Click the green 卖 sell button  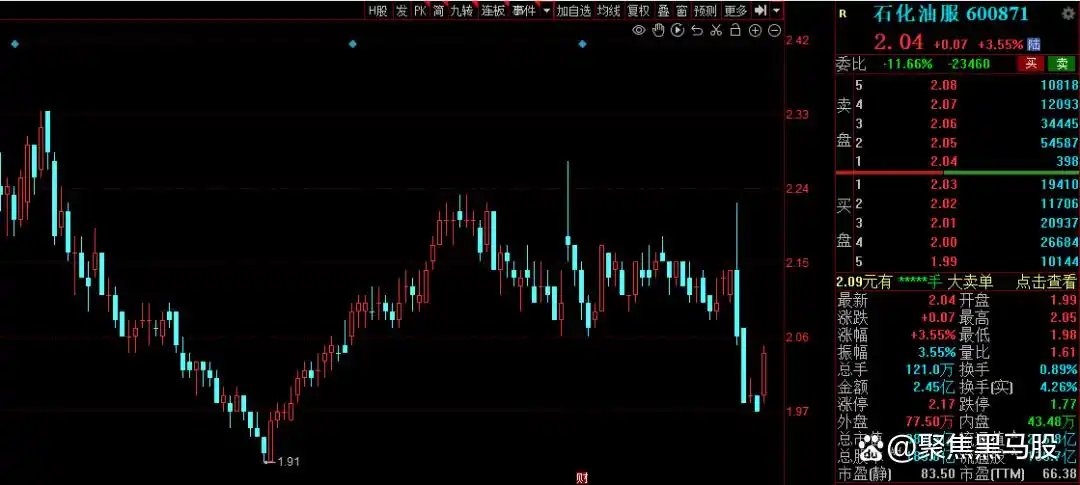pyautogui.click(x=1061, y=64)
